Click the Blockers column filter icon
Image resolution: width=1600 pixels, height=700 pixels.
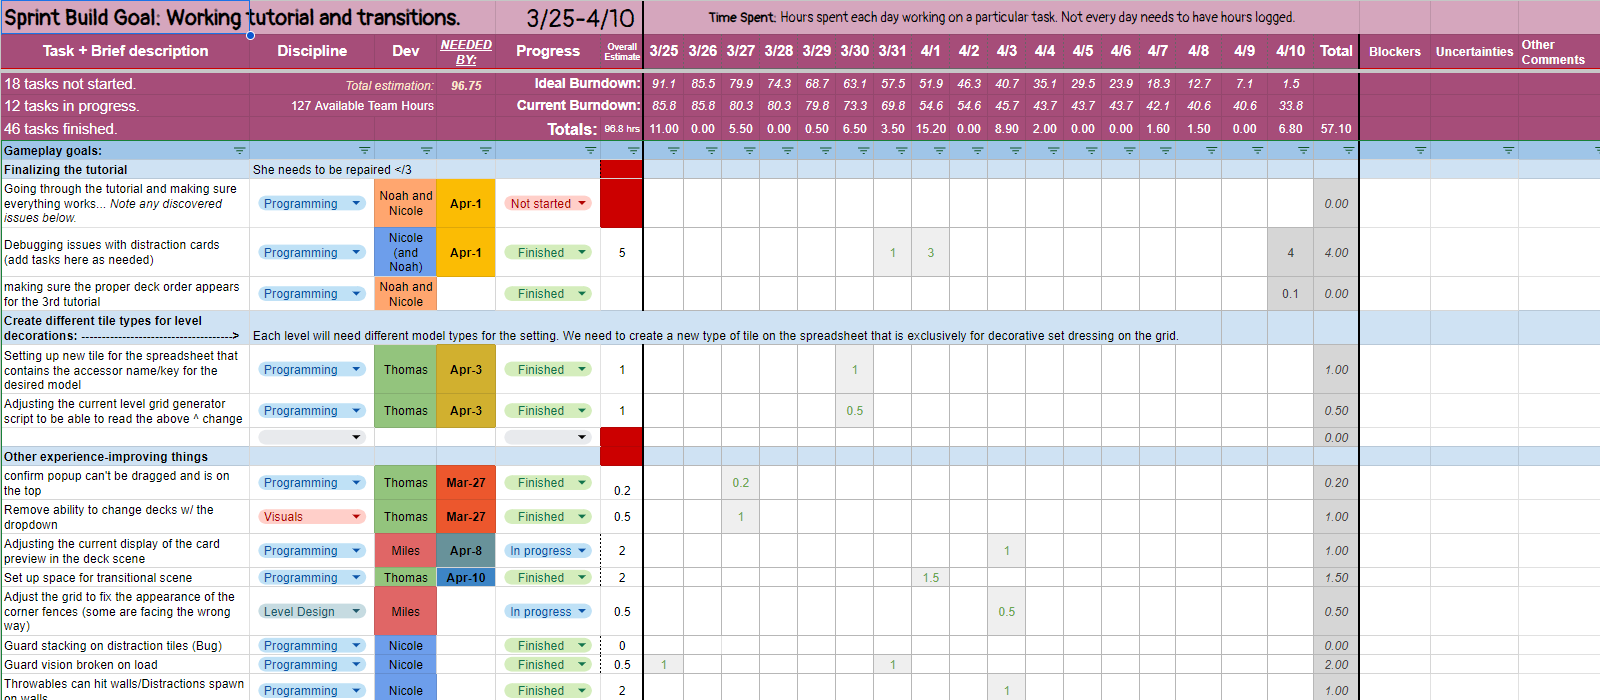point(1420,151)
